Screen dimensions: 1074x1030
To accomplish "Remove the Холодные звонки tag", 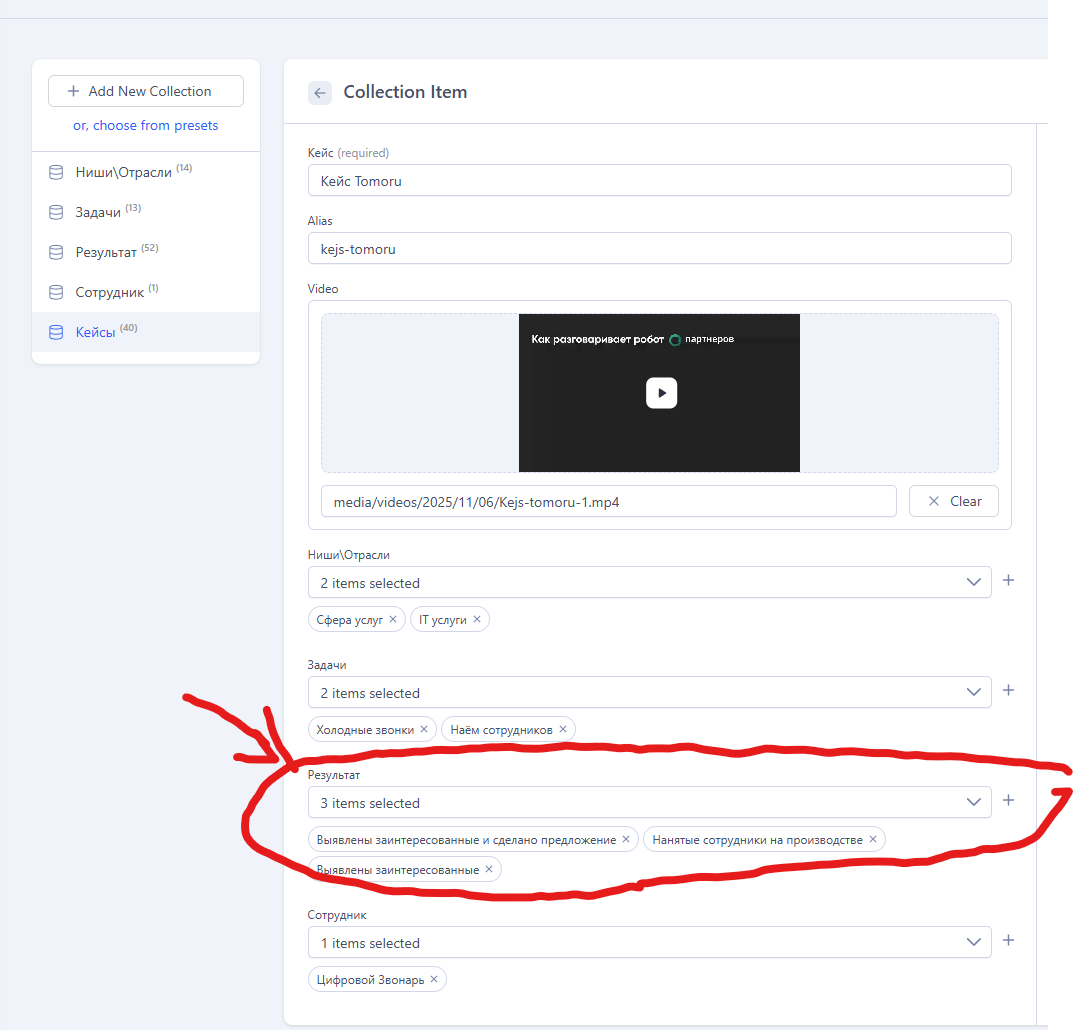I will point(424,729).
